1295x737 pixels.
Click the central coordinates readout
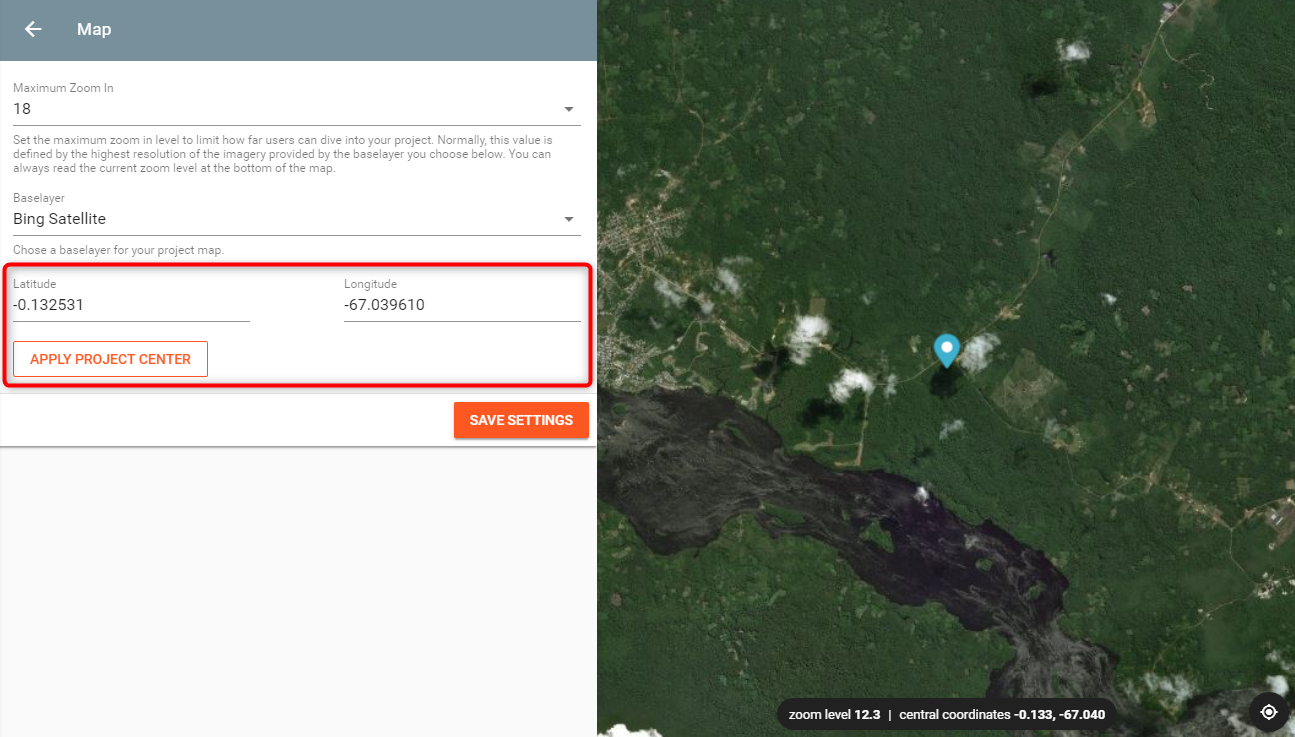tap(1001, 715)
